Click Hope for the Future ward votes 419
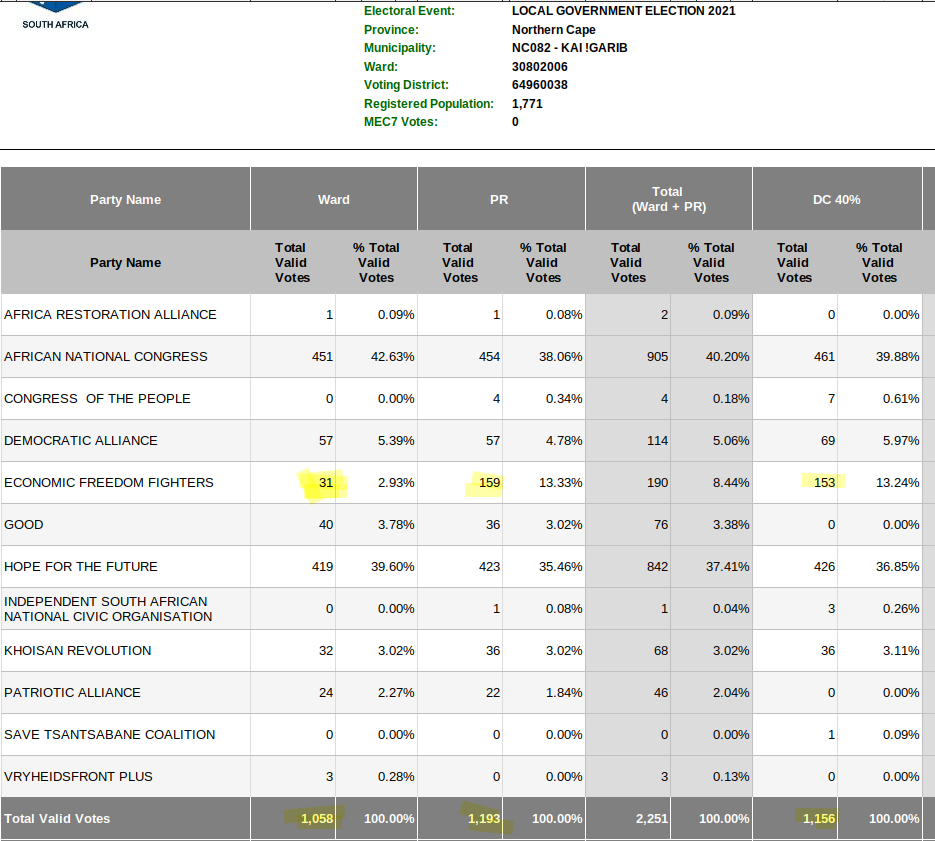Image resolution: width=935 pixels, height=841 pixels. click(323, 566)
